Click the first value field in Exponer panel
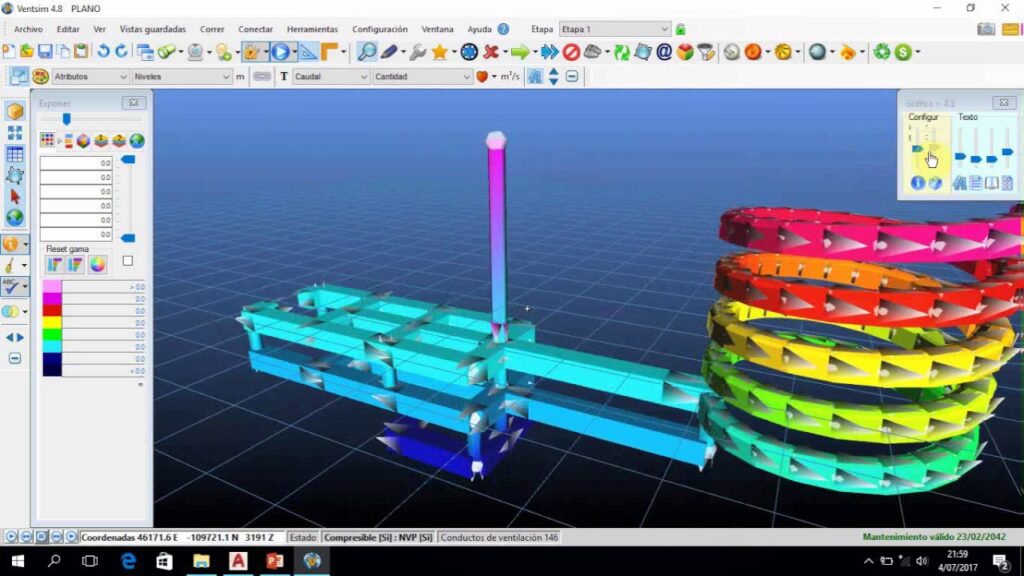Image resolution: width=1024 pixels, height=576 pixels. pos(76,163)
